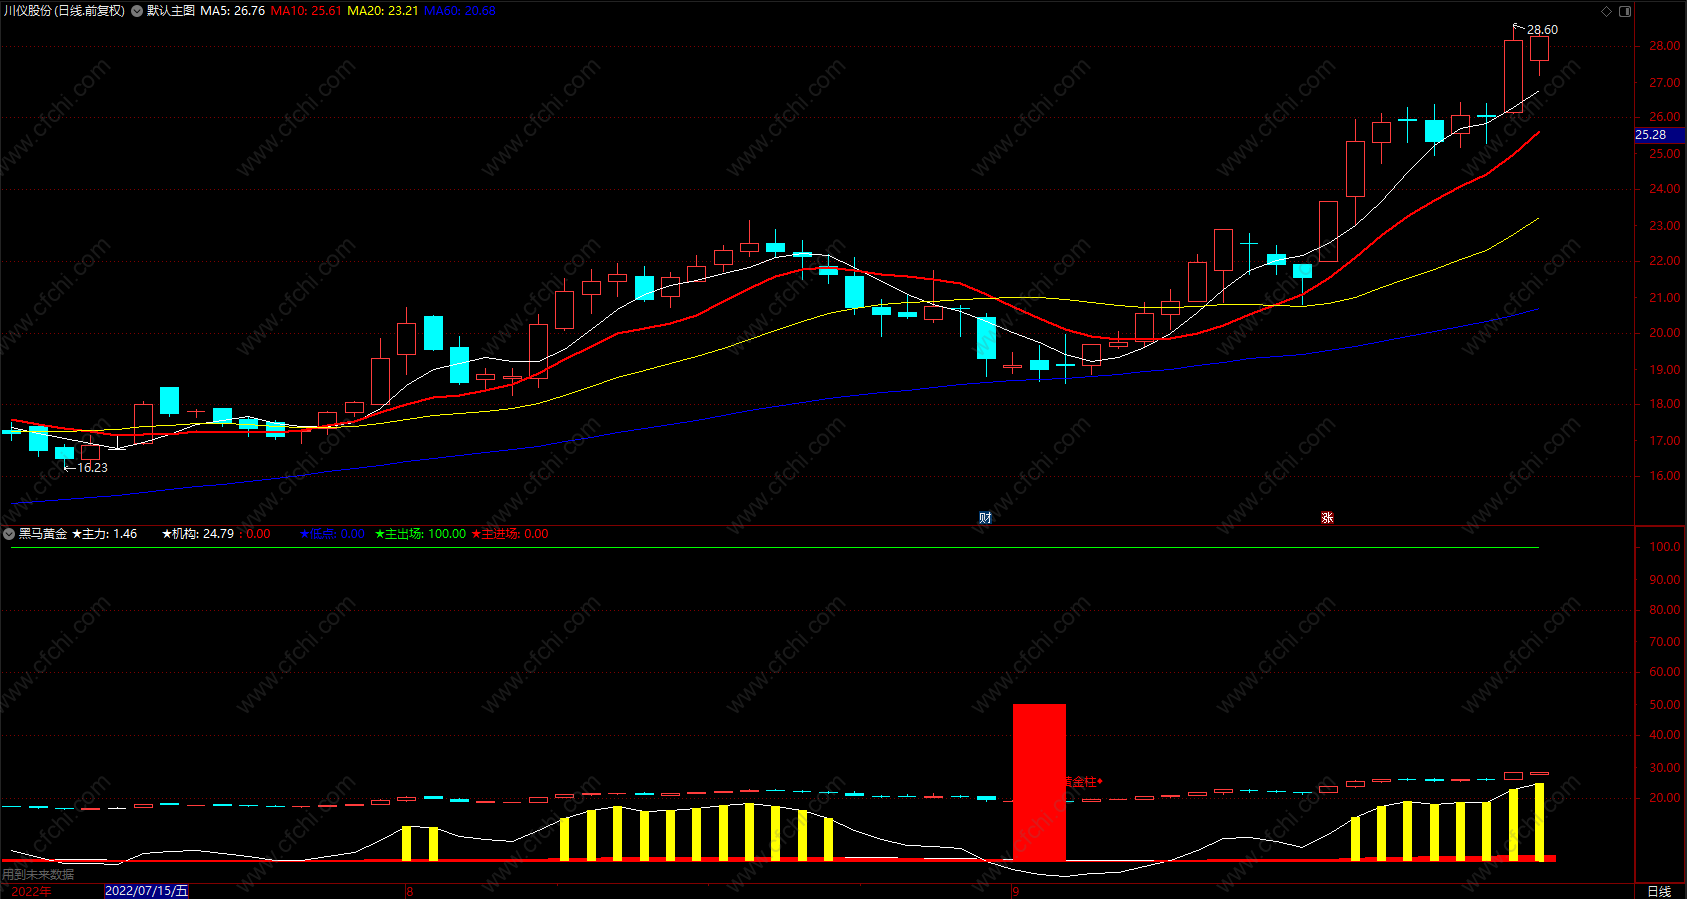Image resolution: width=1687 pixels, height=899 pixels.
Task: Select the ★低点: 0.00 value
Action: [332, 534]
